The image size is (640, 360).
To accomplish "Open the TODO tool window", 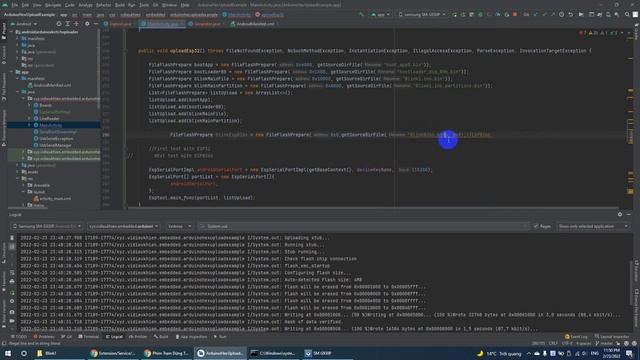I will pos(19,337).
